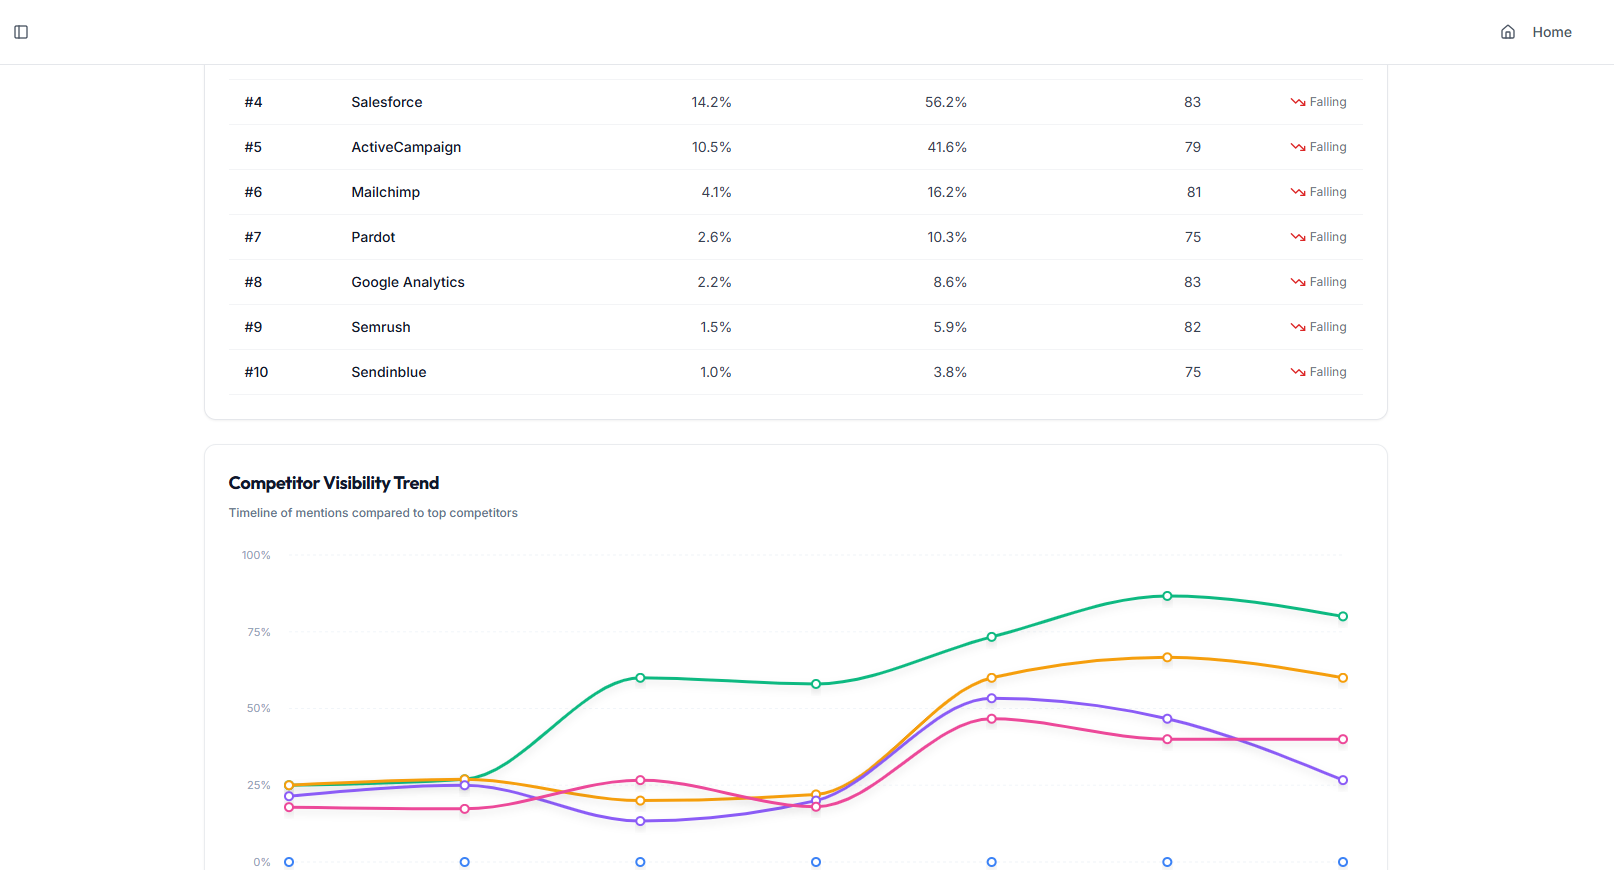1614x870 pixels.
Task: Click the falling trend arrow for Google Analytics
Action: 1298,282
